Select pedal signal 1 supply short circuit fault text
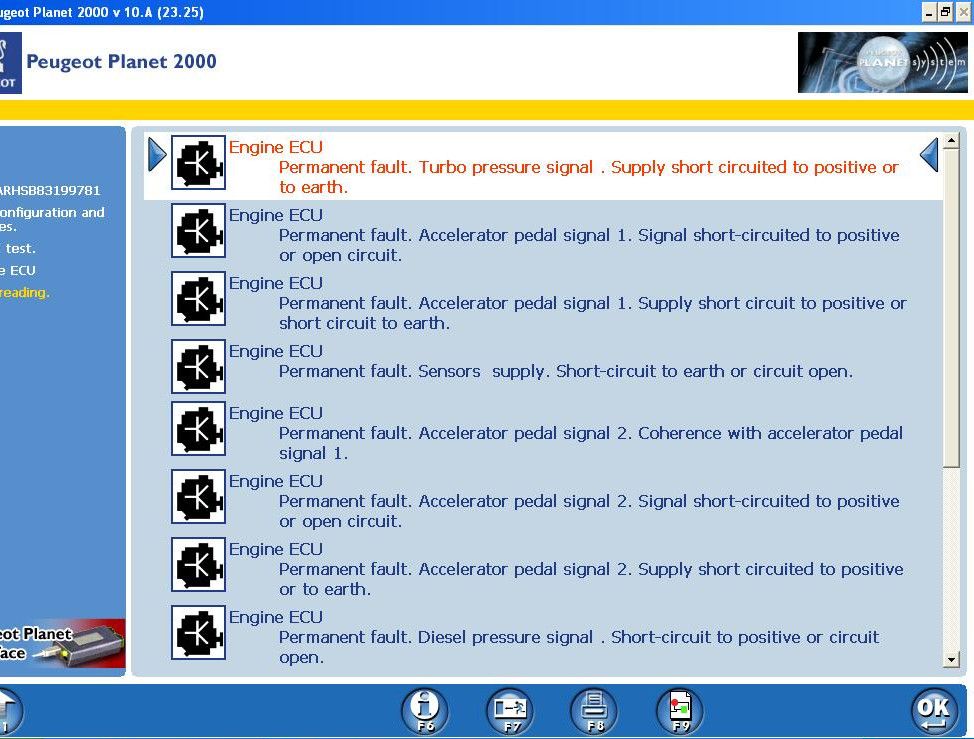974x739 pixels. tap(593, 313)
